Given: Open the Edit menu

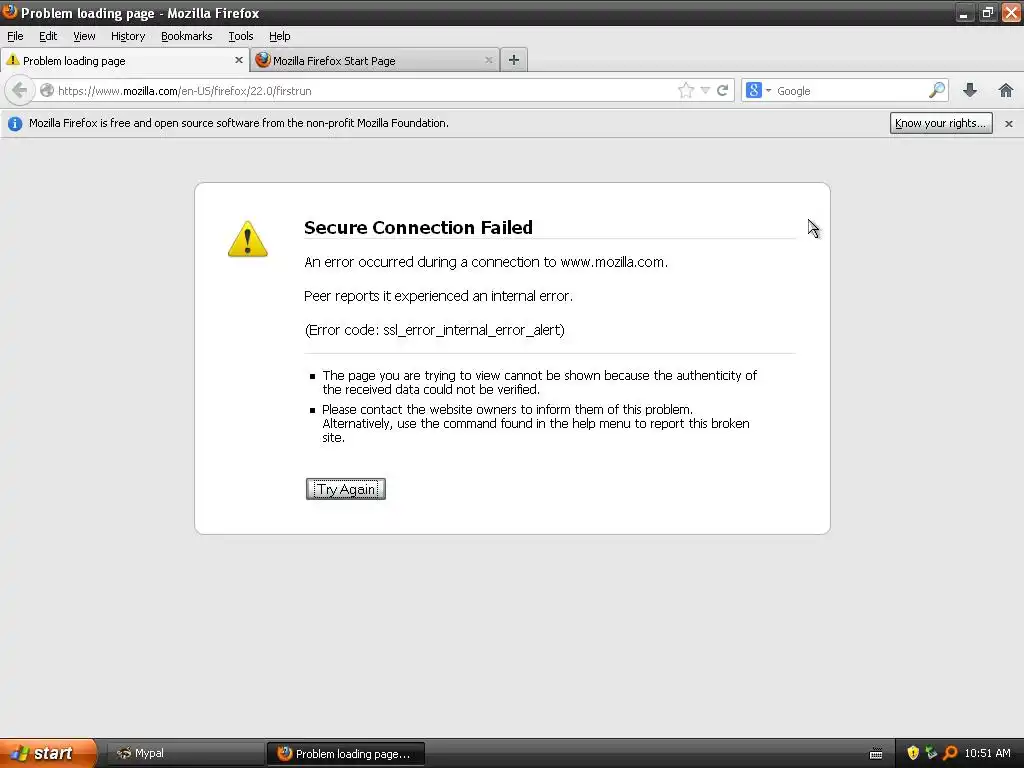Looking at the screenshot, I should pos(48,36).
